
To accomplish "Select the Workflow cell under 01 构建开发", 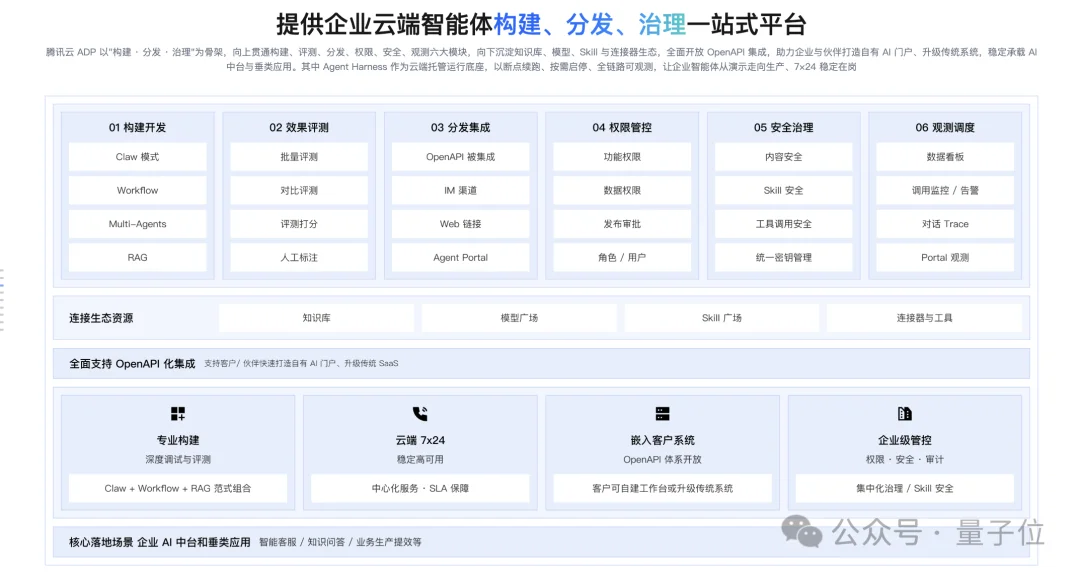I will click(137, 190).
